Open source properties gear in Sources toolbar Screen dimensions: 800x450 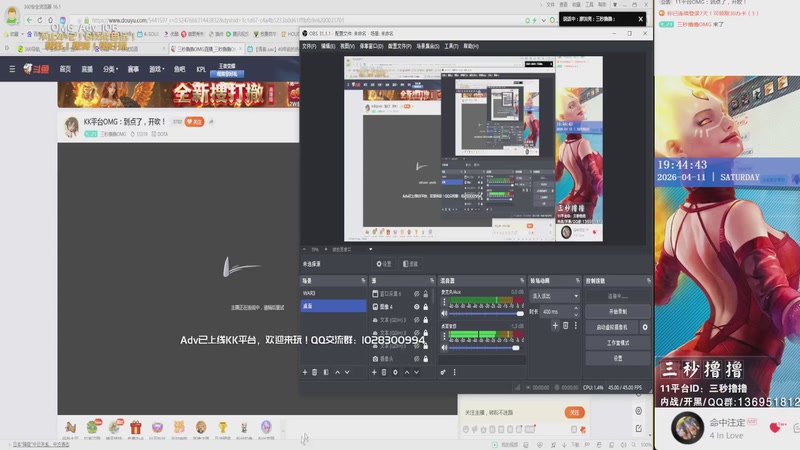pos(395,372)
